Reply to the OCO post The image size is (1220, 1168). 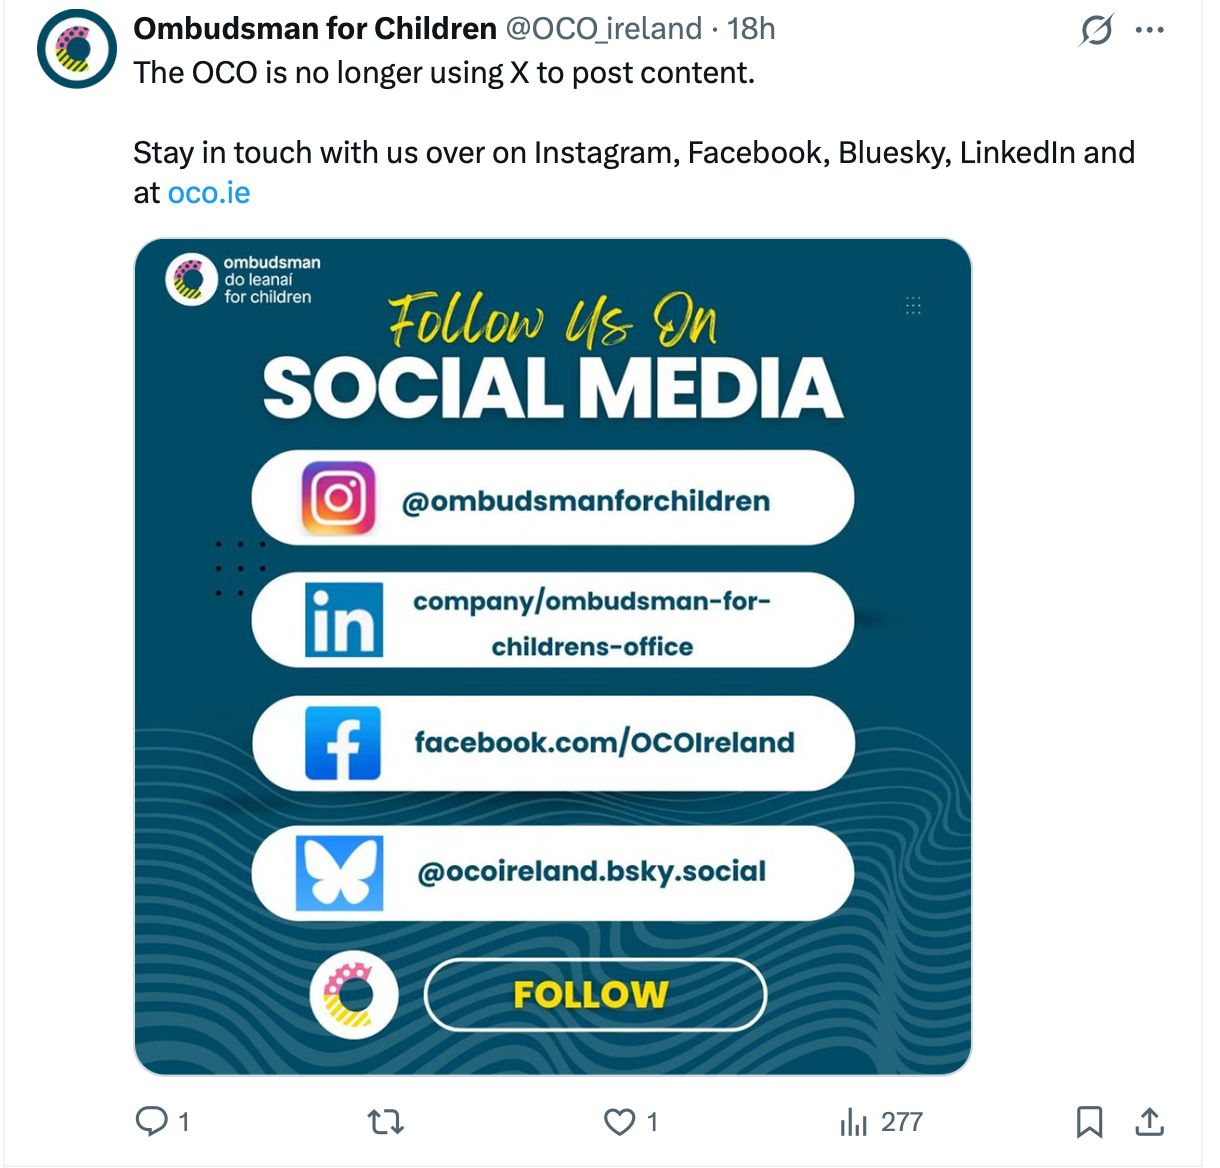(x=152, y=1121)
